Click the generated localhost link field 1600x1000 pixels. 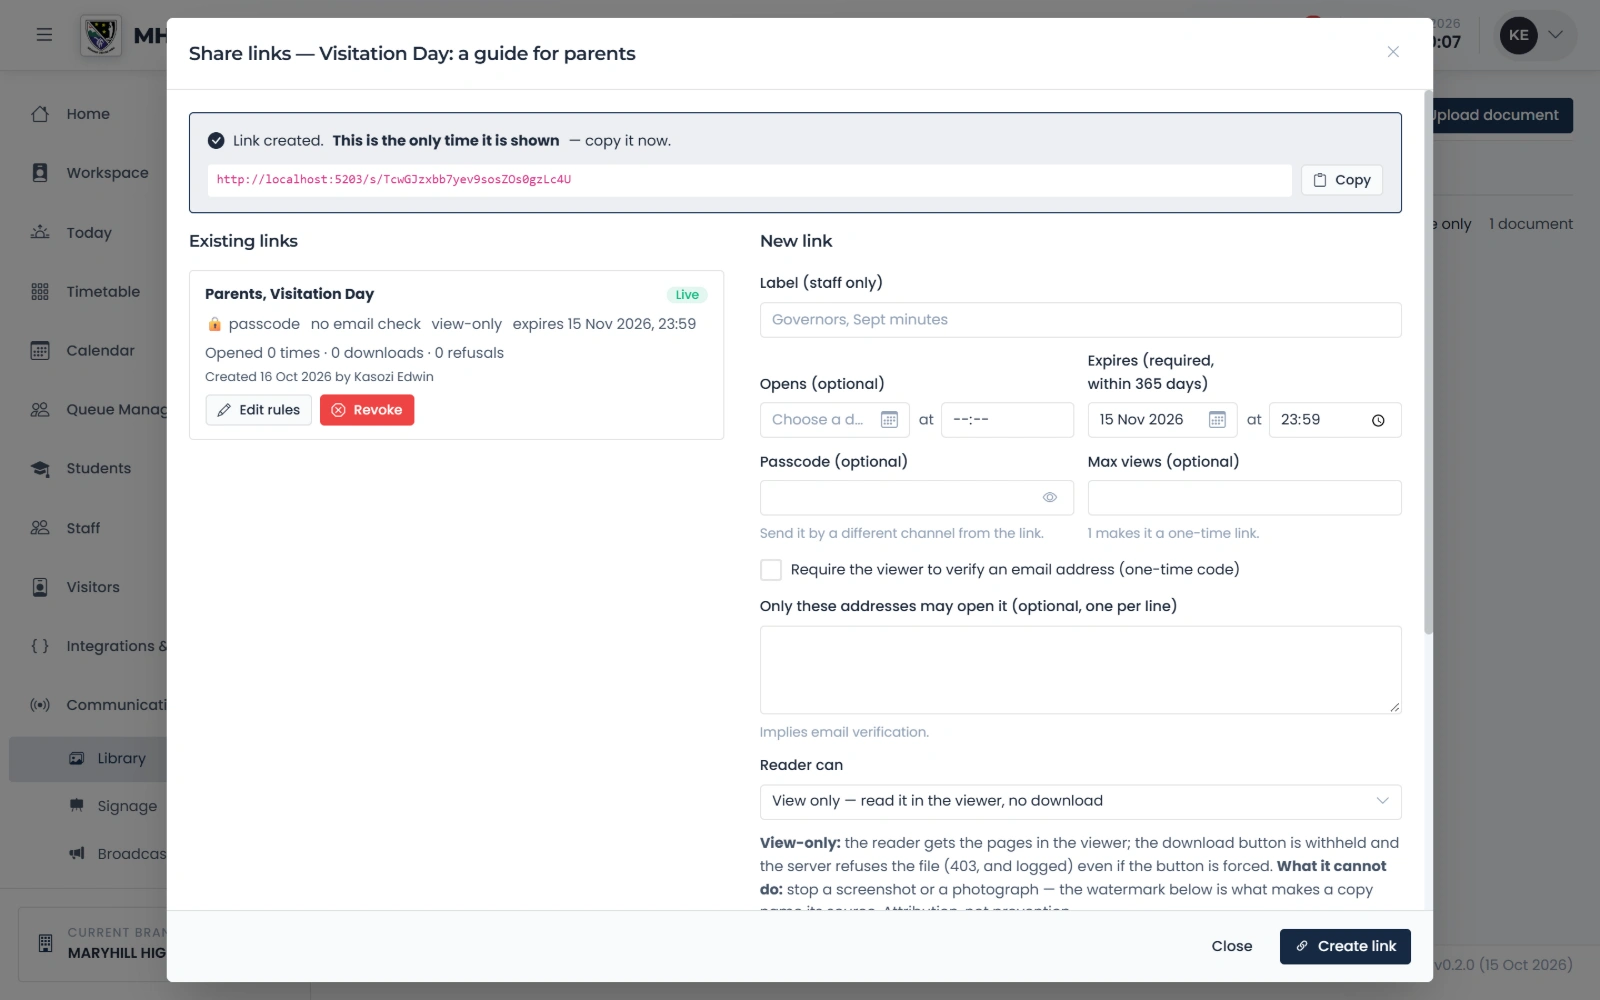(749, 180)
